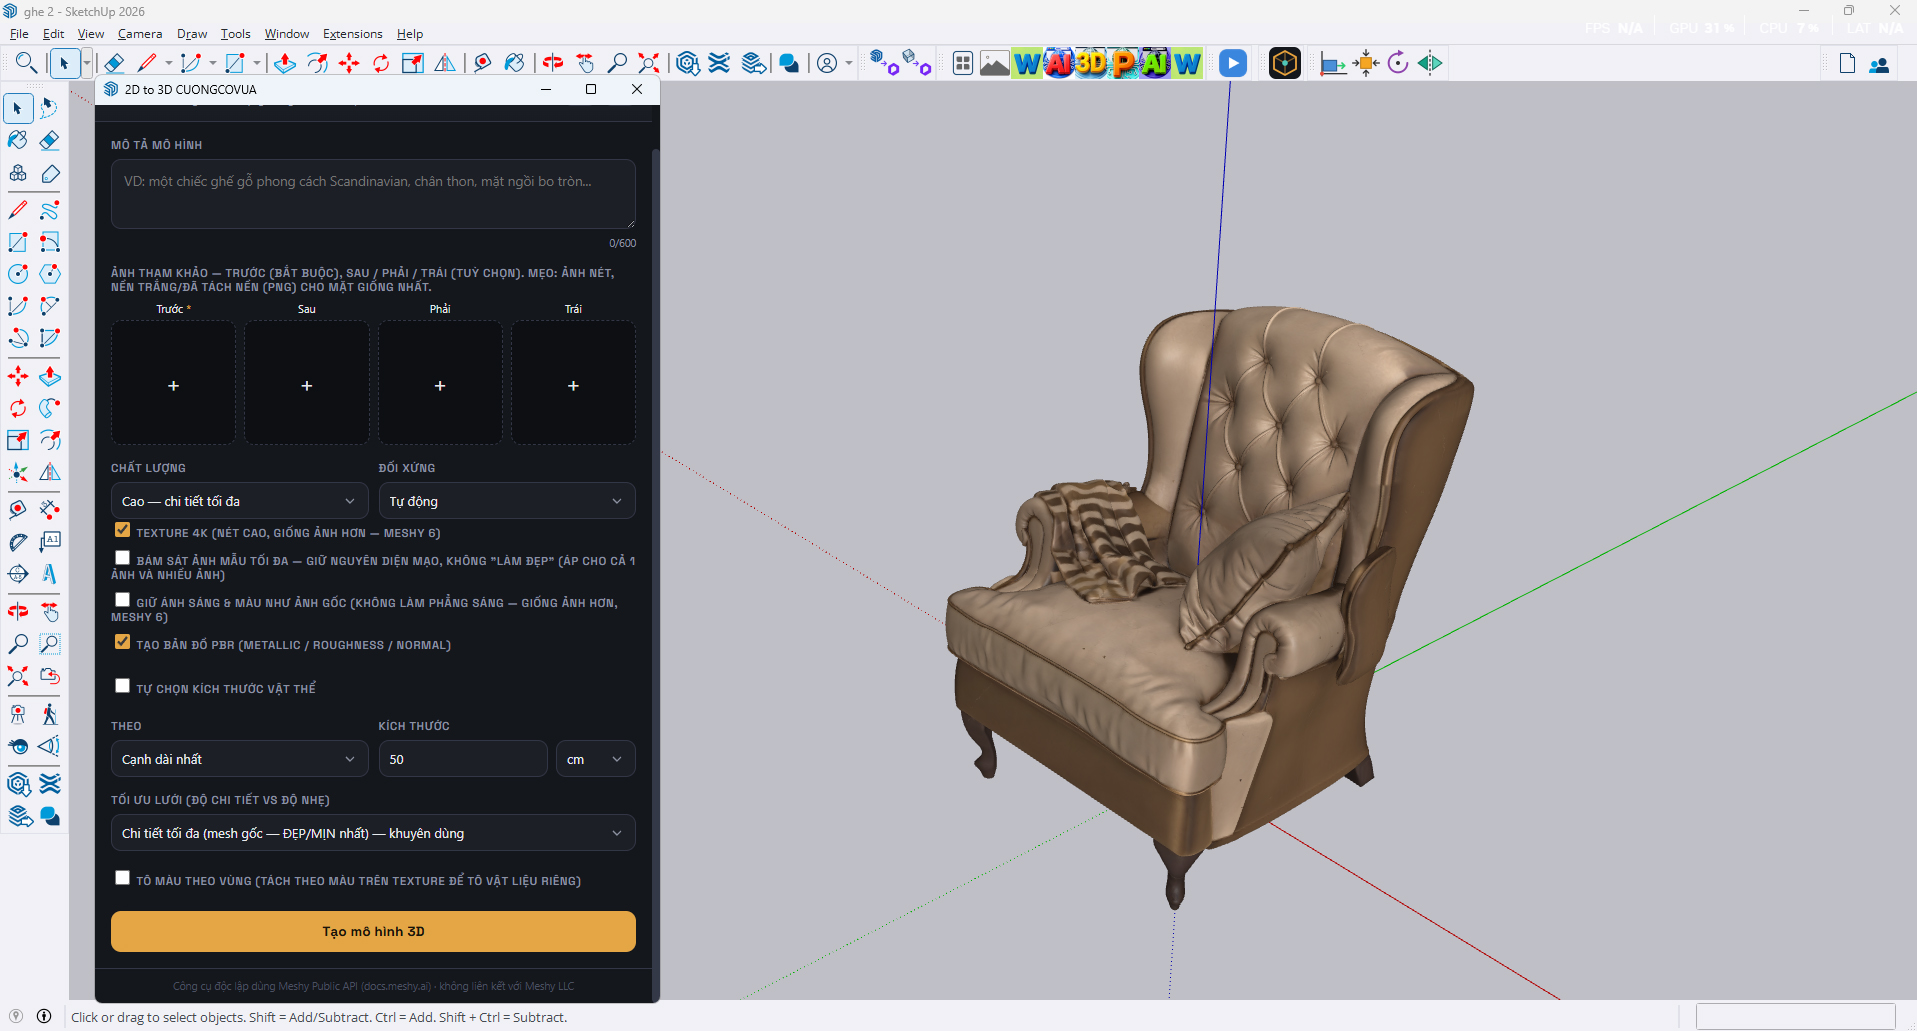Disable the TEXTURE 4K checkbox
This screenshot has height=1031, width=1917.
coord(122,530)
